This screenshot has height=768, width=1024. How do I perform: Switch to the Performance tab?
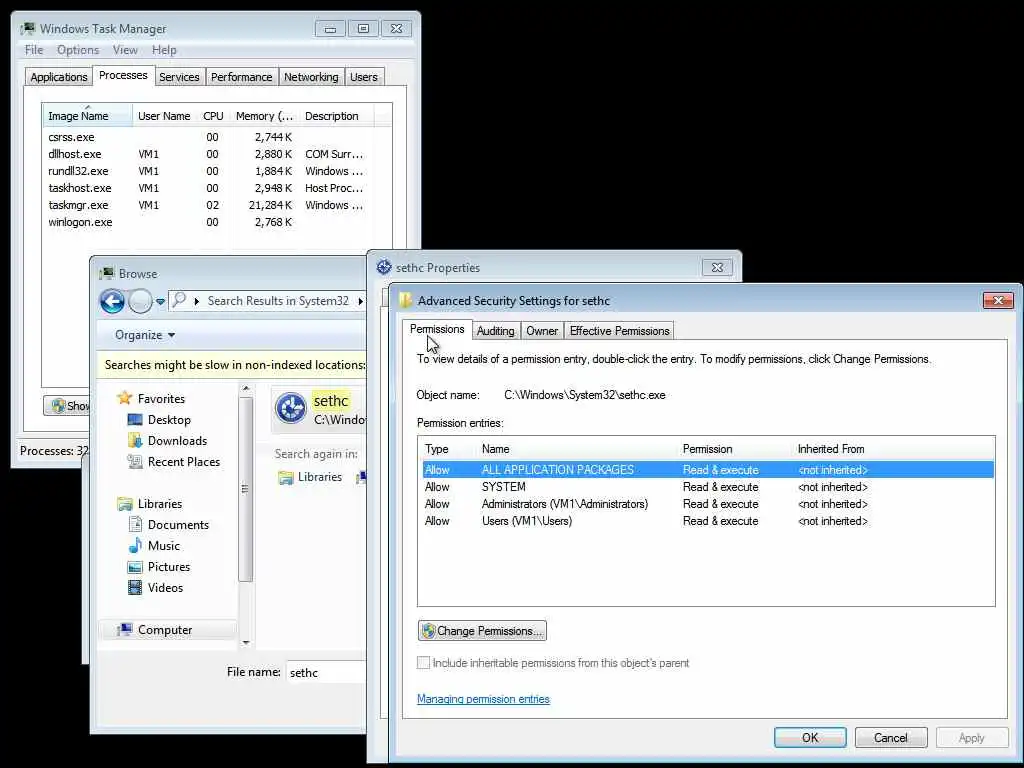point(242,77)
